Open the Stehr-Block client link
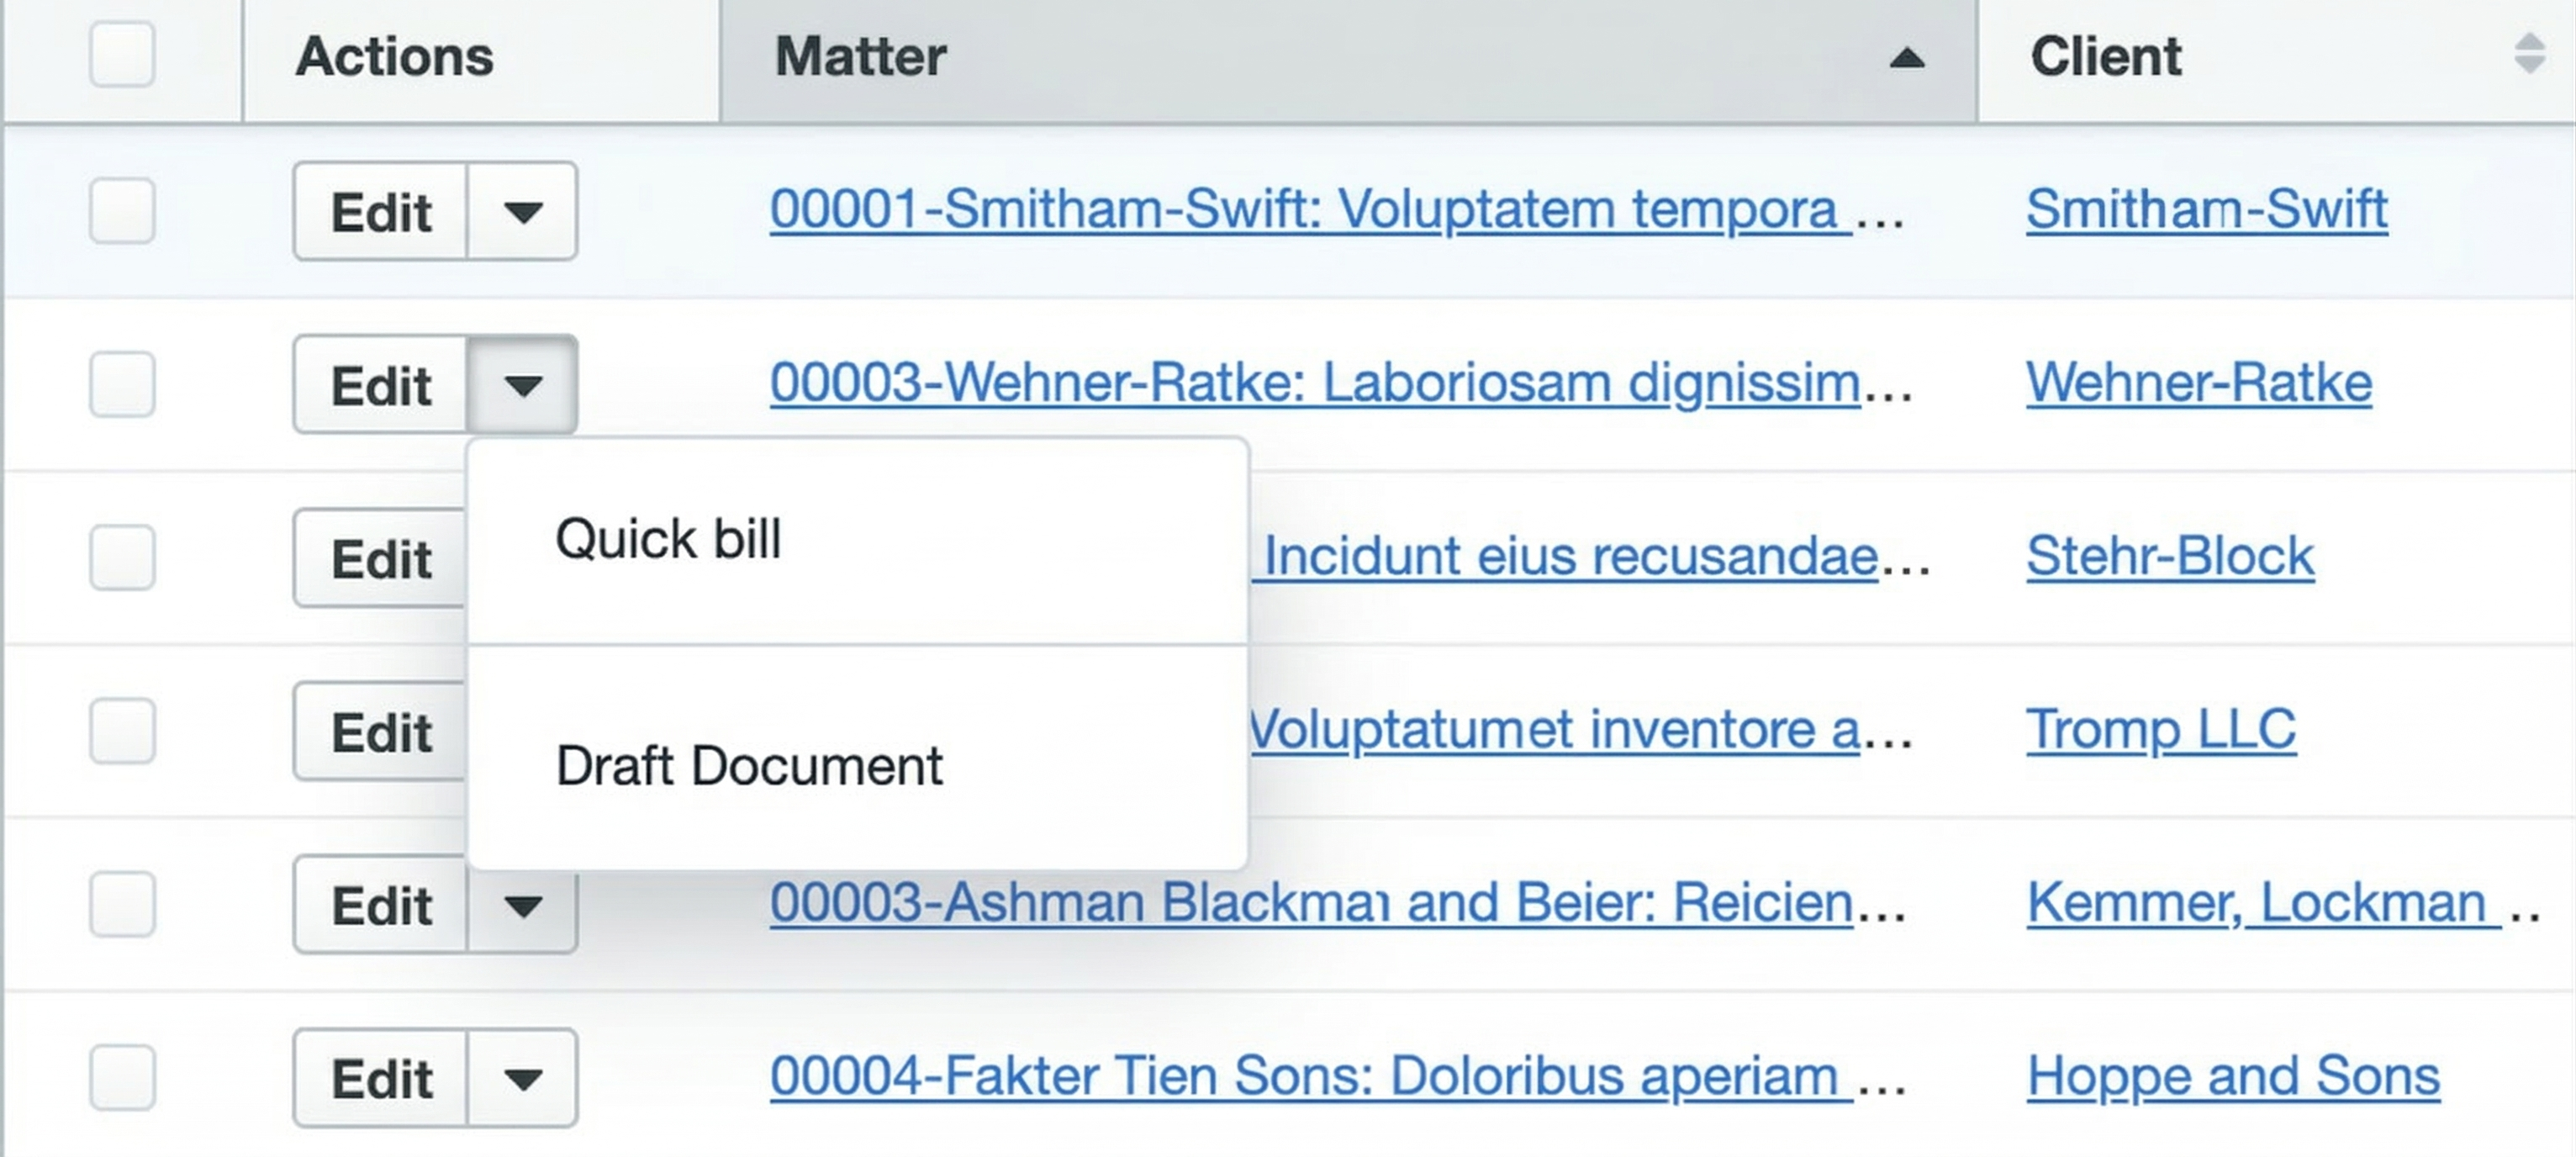 pyautogui.click(x=2169, y=556)
